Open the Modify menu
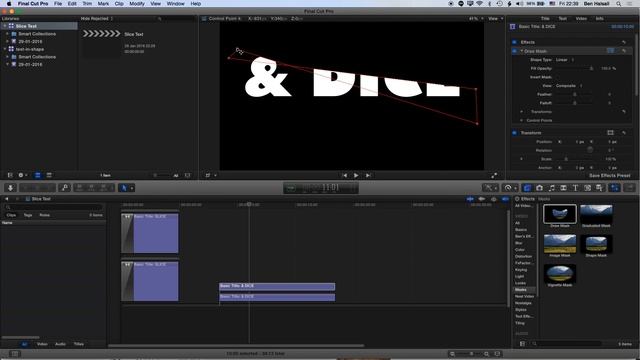Image resolution: width=640 pixels, height=360 pixels. click(137, 3)
